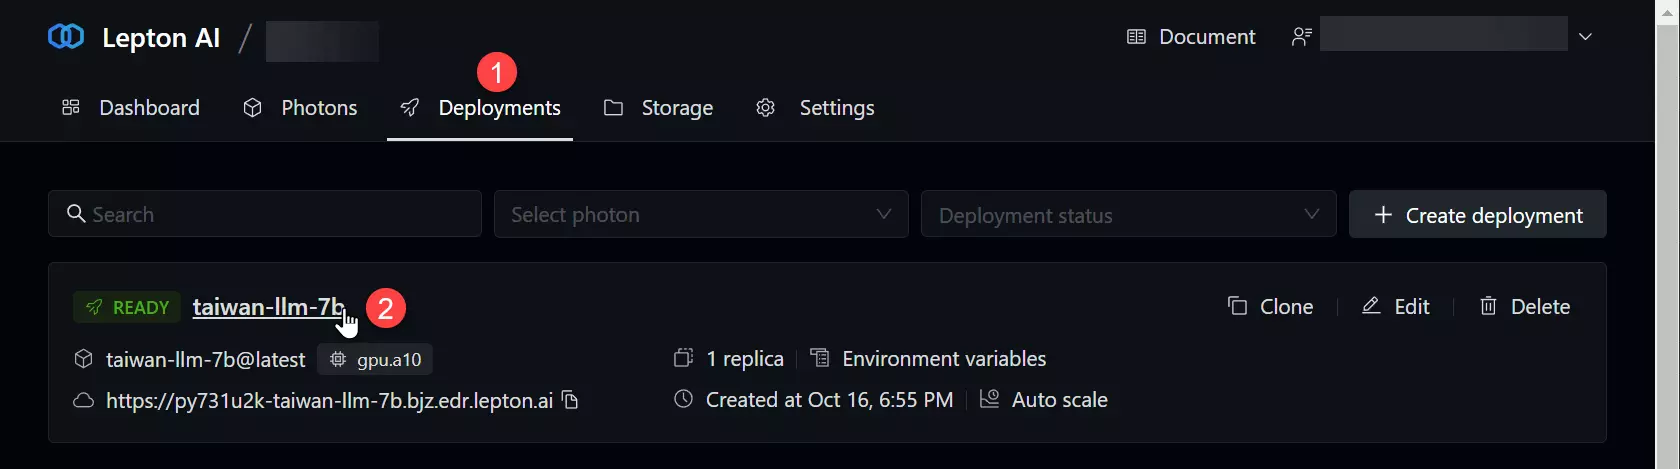Viewport: 1680px width, 469px height.
Task: Delete the taiwan-llm-7b deployment
Action: [1525, 307]
